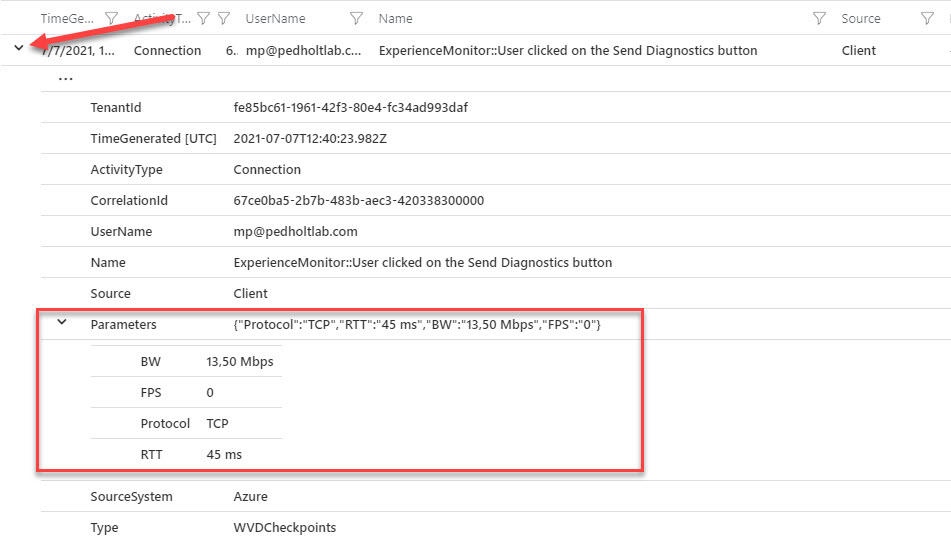The height and width of the screenshot is (540, 951).
Task: Collapse the expanded log result row
Action: click(x=19, y=47)
